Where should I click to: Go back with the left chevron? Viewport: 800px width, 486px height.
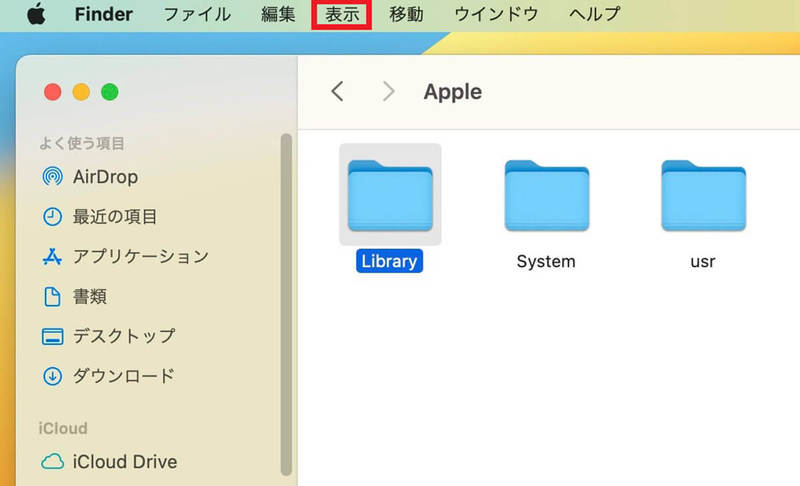click(337, 92)
